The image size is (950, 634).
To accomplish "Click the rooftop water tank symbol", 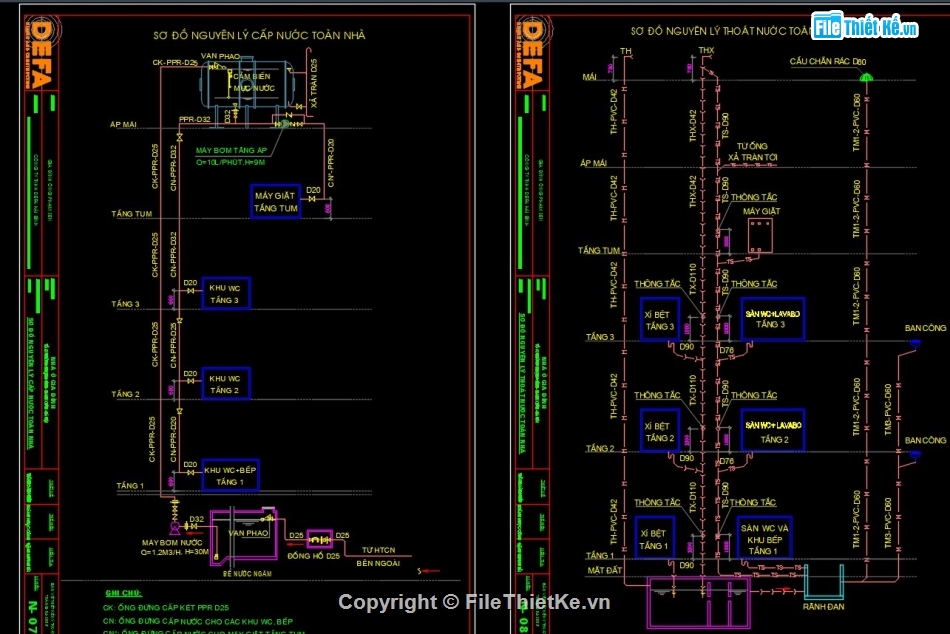I will click(246, 84).
